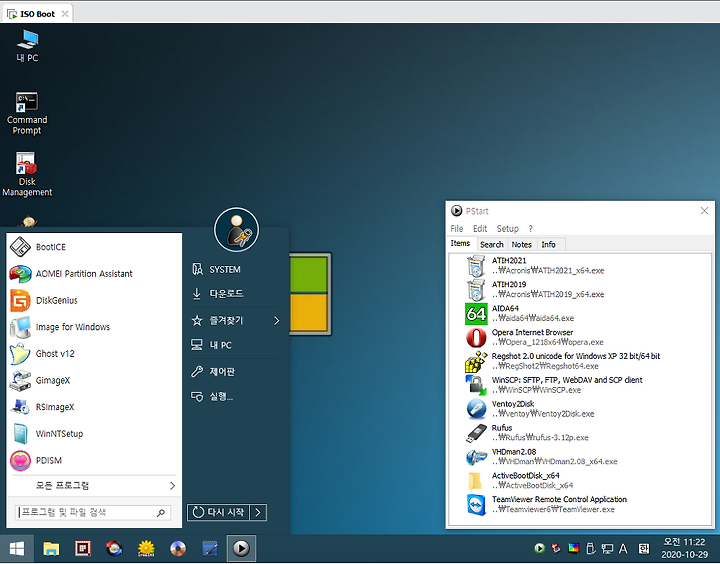The height and width of the screenshot is (564, 720).
Task: Click the red square taskbar icon
Action: (x=83, y=548)
